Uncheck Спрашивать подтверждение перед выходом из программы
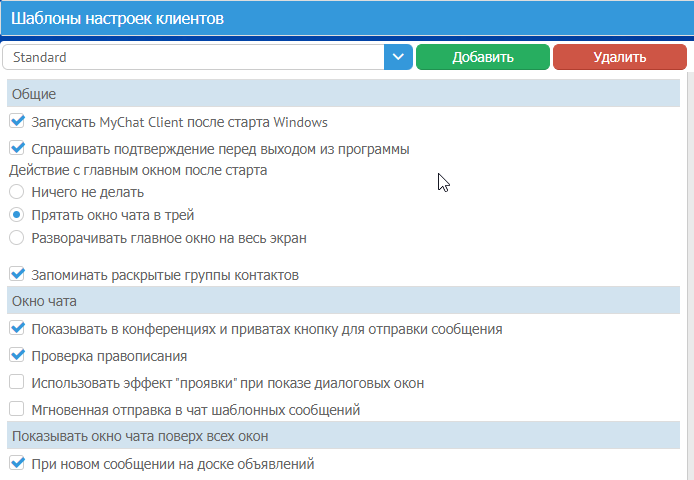This screenshot has height=480, width=694. (x=17, y=149)
